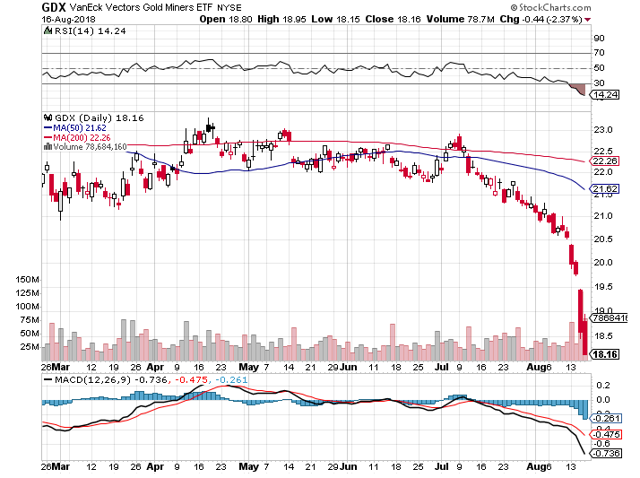Click the 70 level label on RSI axis
Viewport: 640px width, 478px height.
(x=599, y=53)
